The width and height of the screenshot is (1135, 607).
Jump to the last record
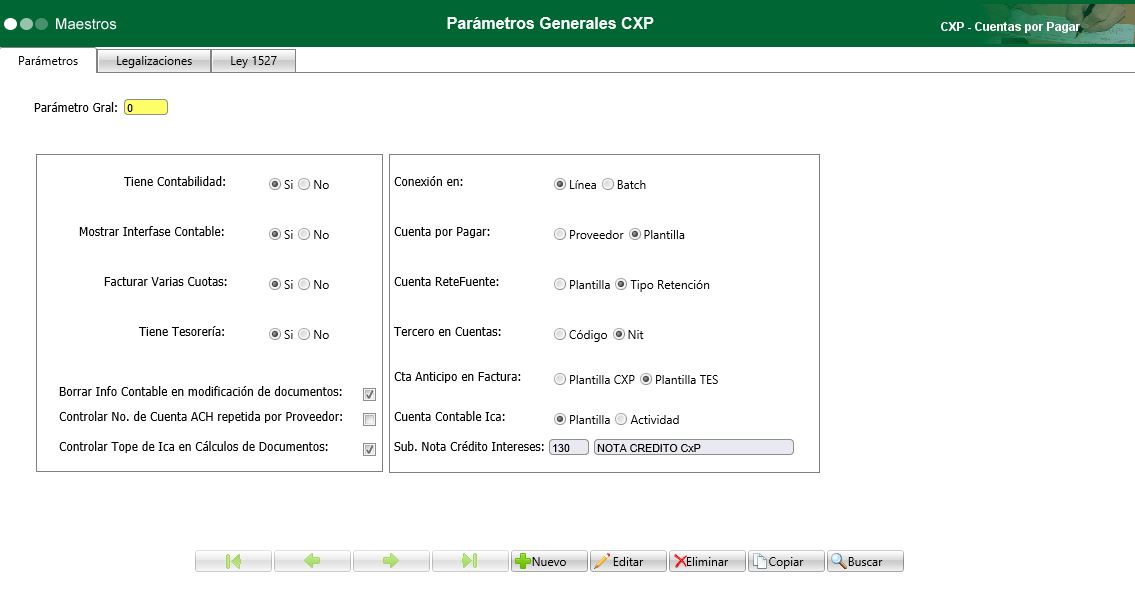470,560
